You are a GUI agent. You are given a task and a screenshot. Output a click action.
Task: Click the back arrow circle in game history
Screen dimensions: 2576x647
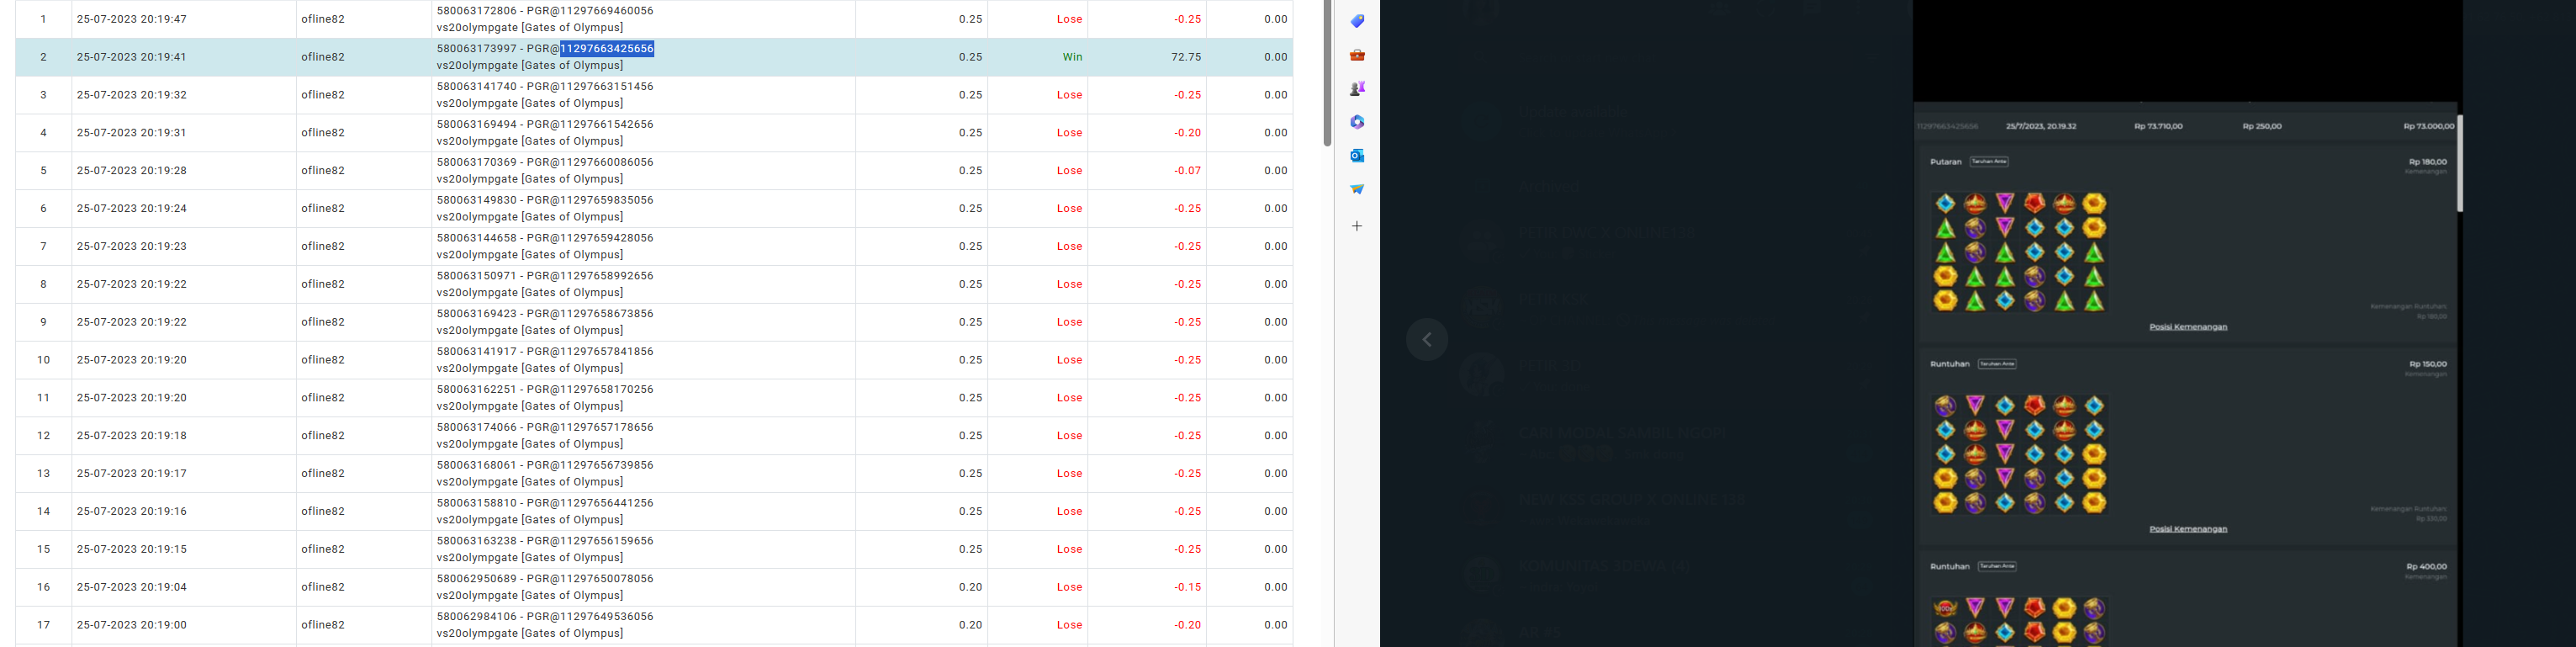coord(1427,339)
